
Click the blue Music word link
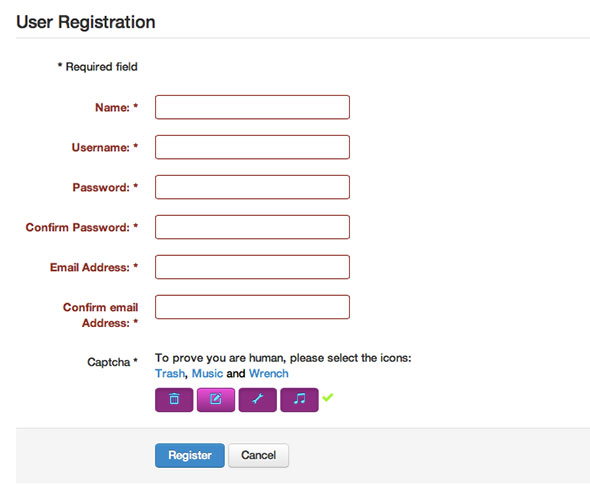(x=207, y=373)
